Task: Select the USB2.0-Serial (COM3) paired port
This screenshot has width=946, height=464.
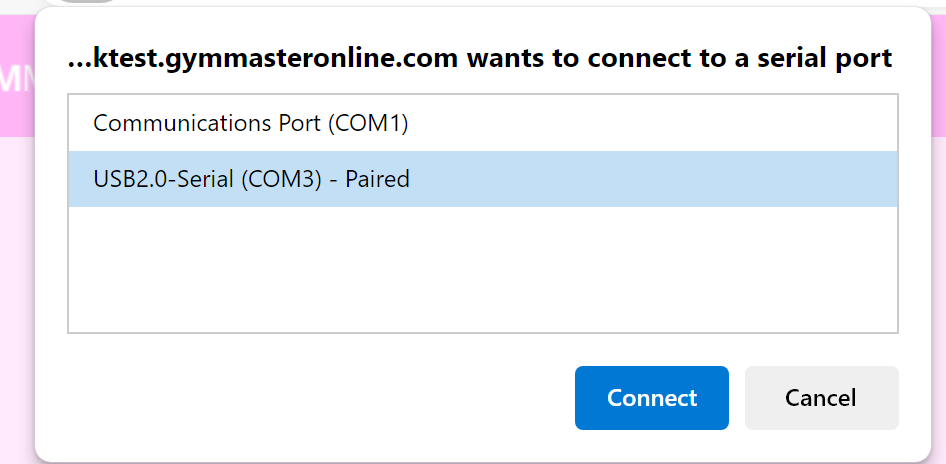Action: pyautogui.click(x=250, y=180)
